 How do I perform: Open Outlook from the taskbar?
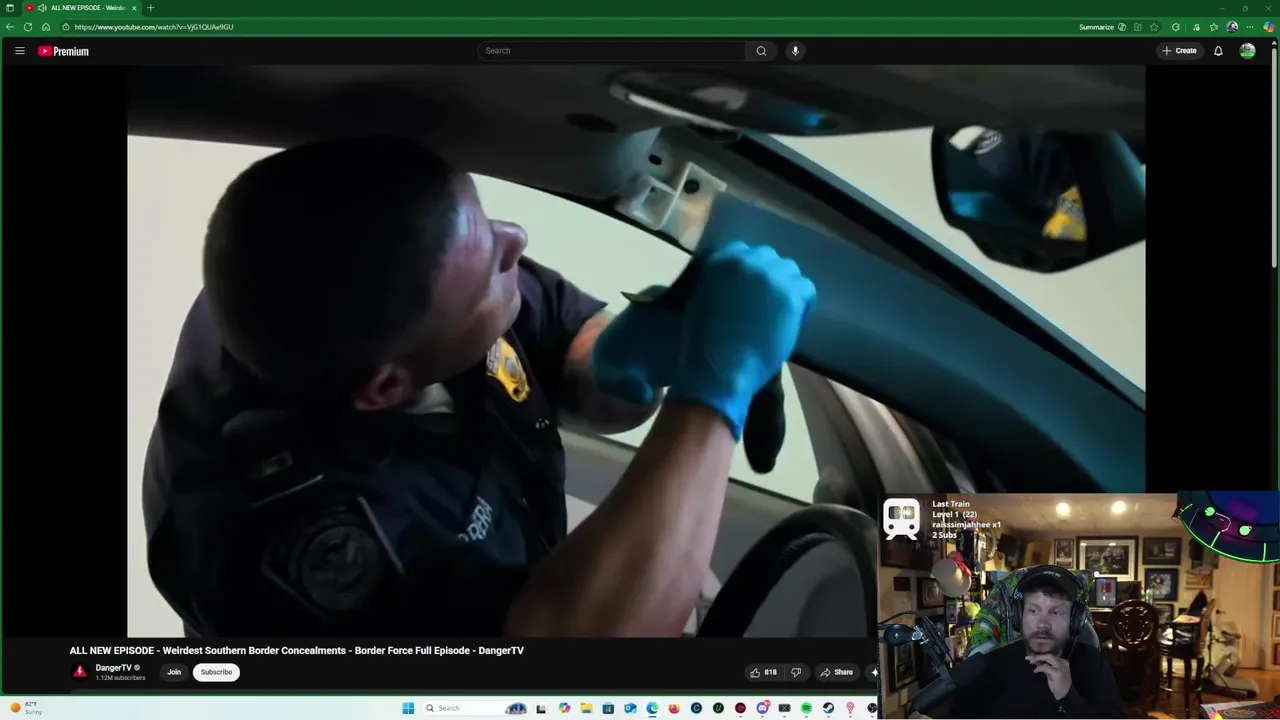point(630,708)
